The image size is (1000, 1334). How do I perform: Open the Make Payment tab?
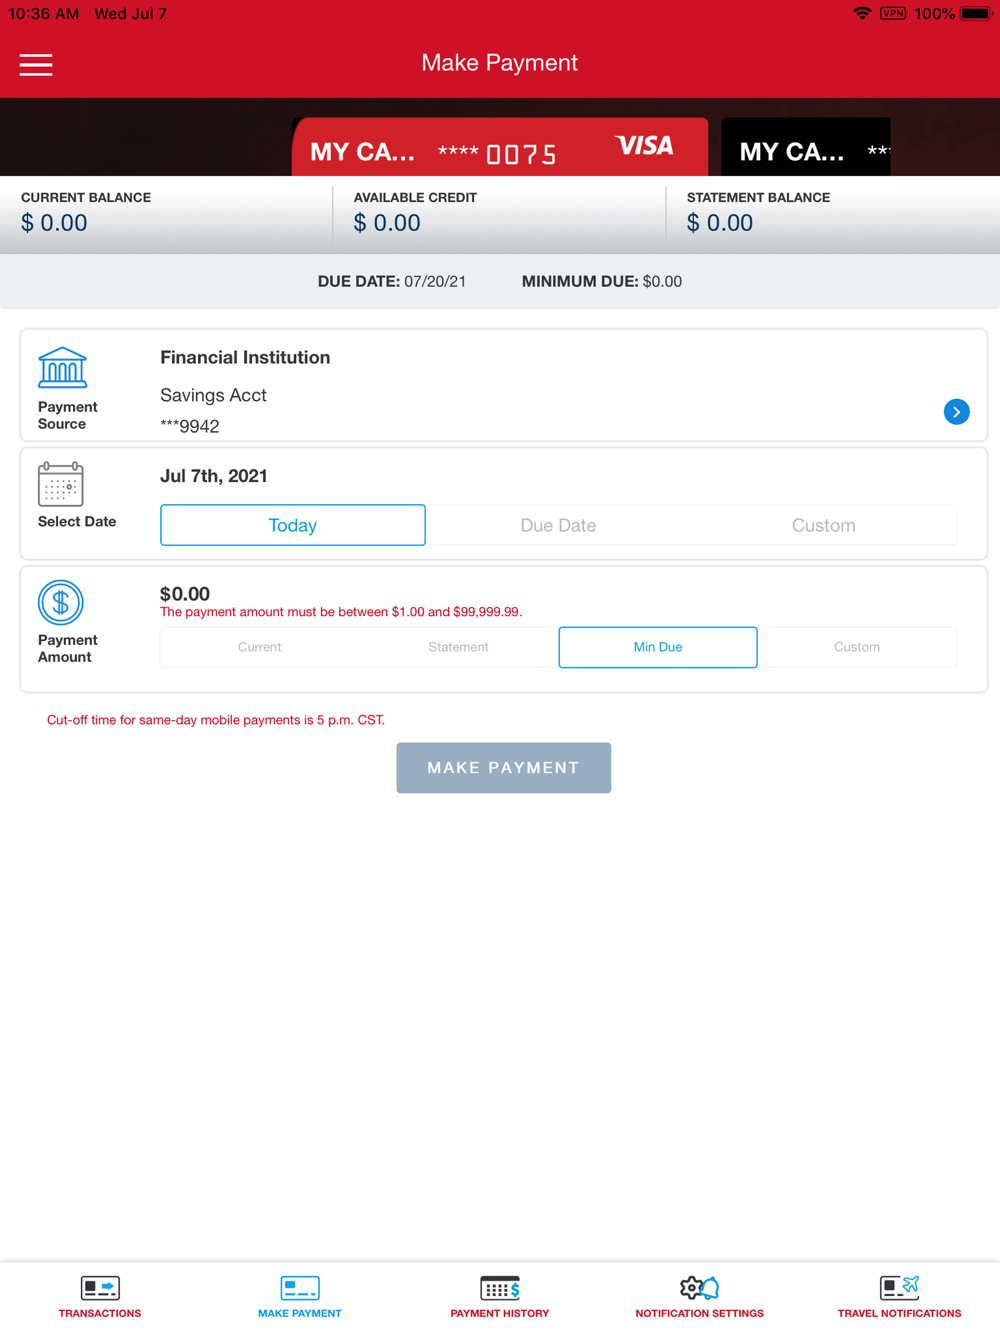tap(300, 1297)
